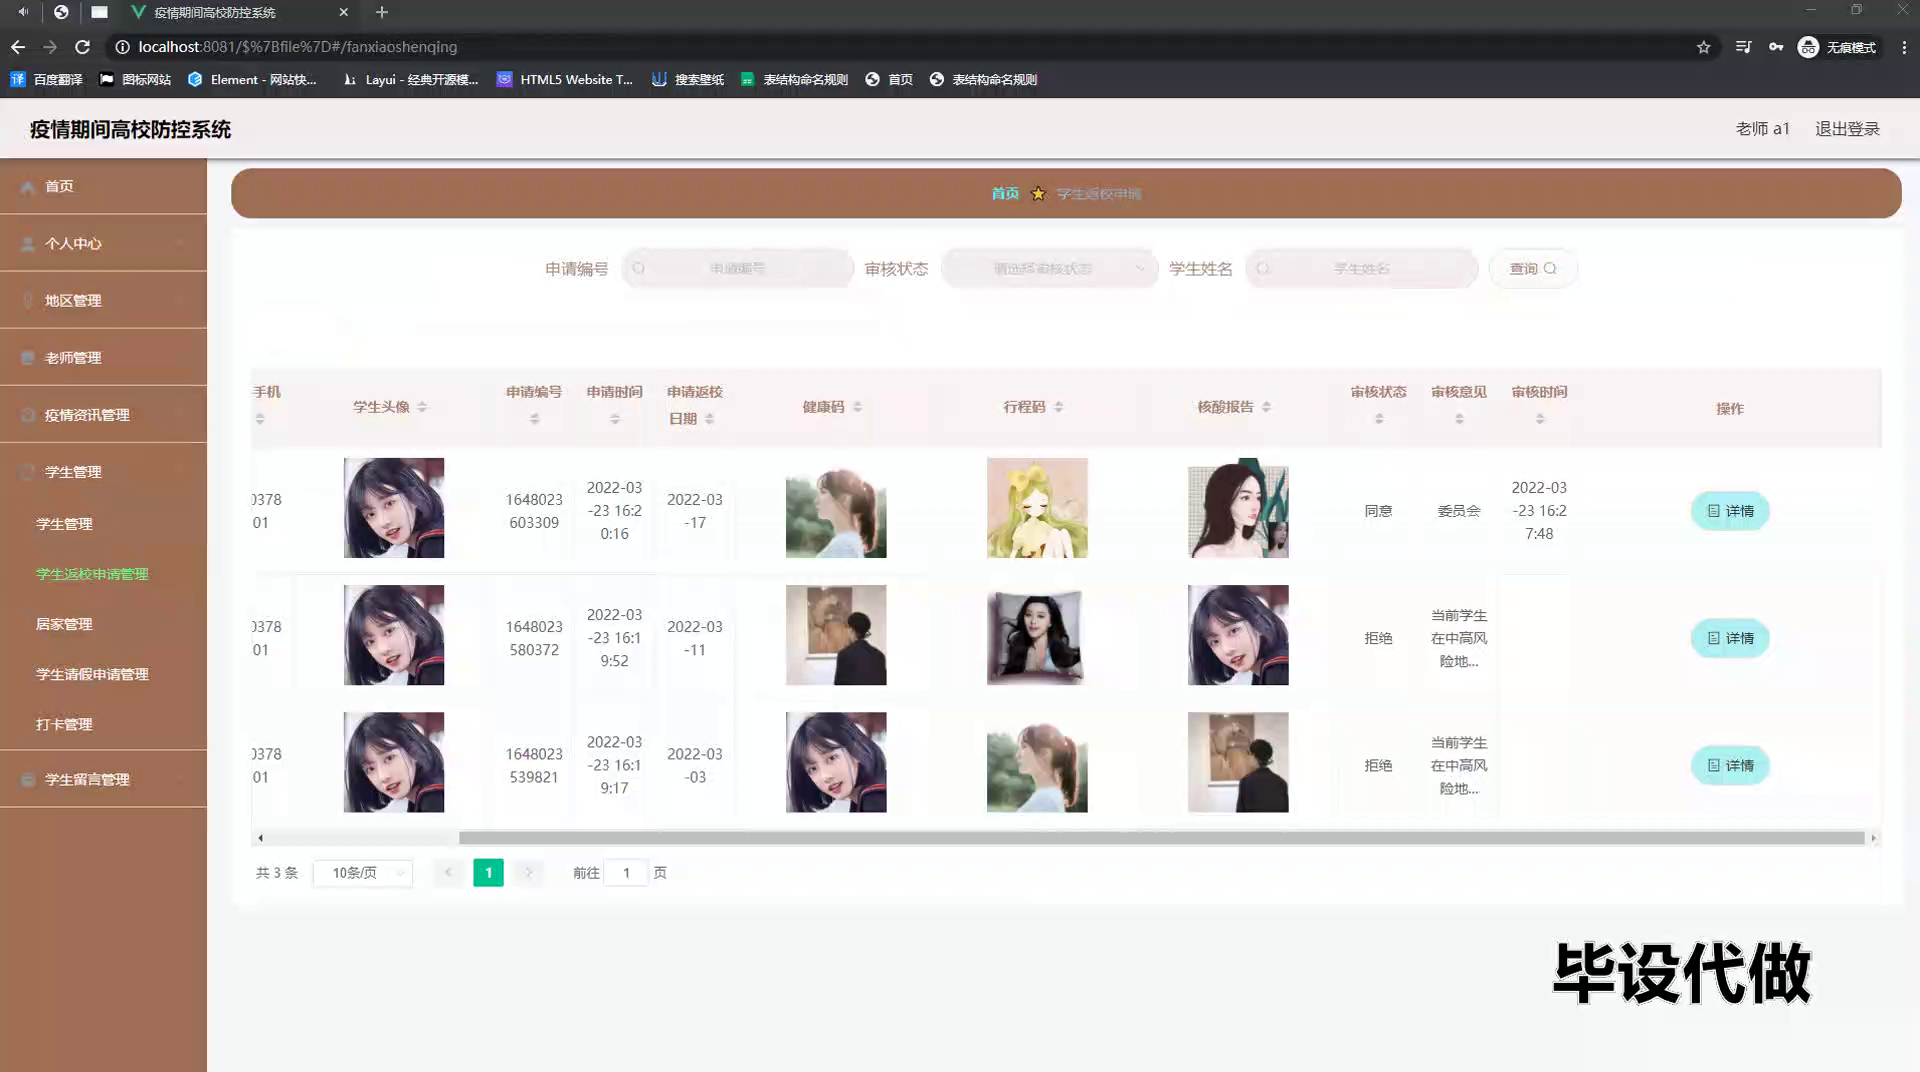Focus the 申请编号 search field
Image resolution: width=1920 pixels, height=1072 pixels.
[738, 268]
